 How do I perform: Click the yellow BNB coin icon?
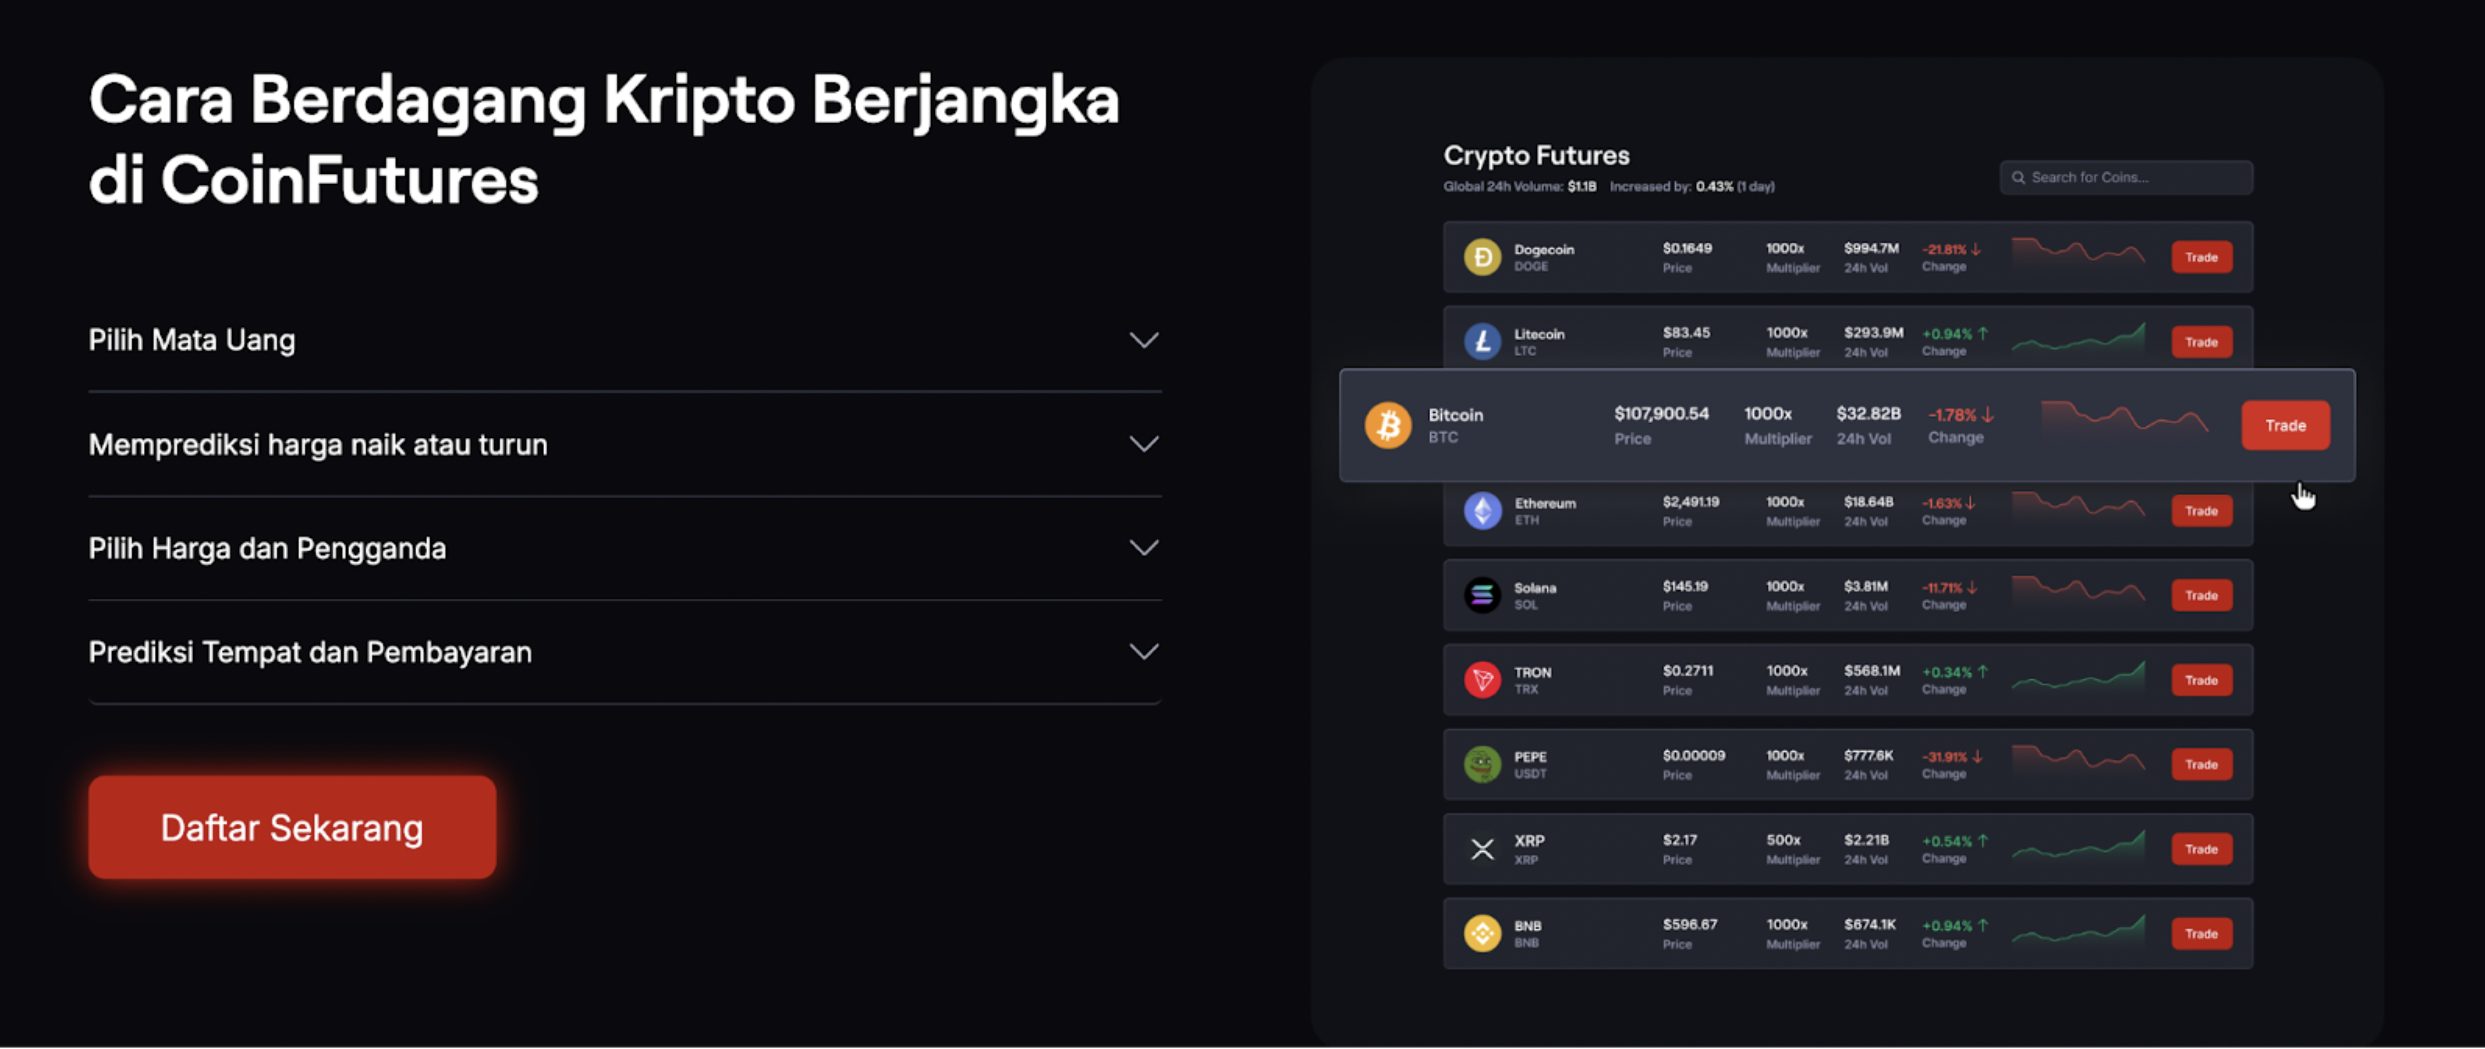[1482, 934]
